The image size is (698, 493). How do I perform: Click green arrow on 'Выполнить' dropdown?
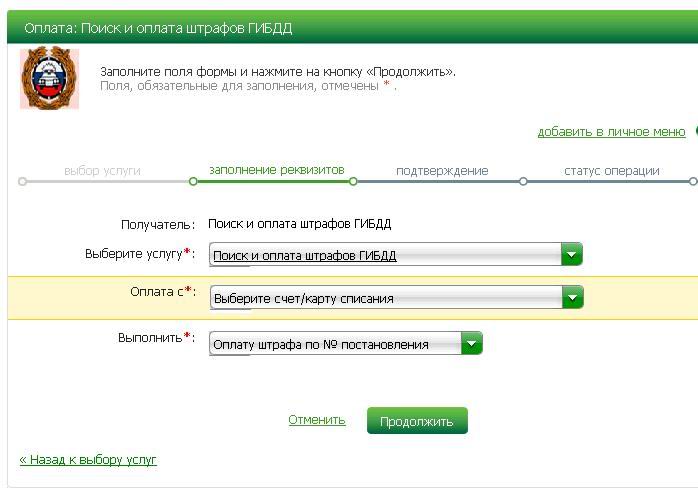(471, 344)
